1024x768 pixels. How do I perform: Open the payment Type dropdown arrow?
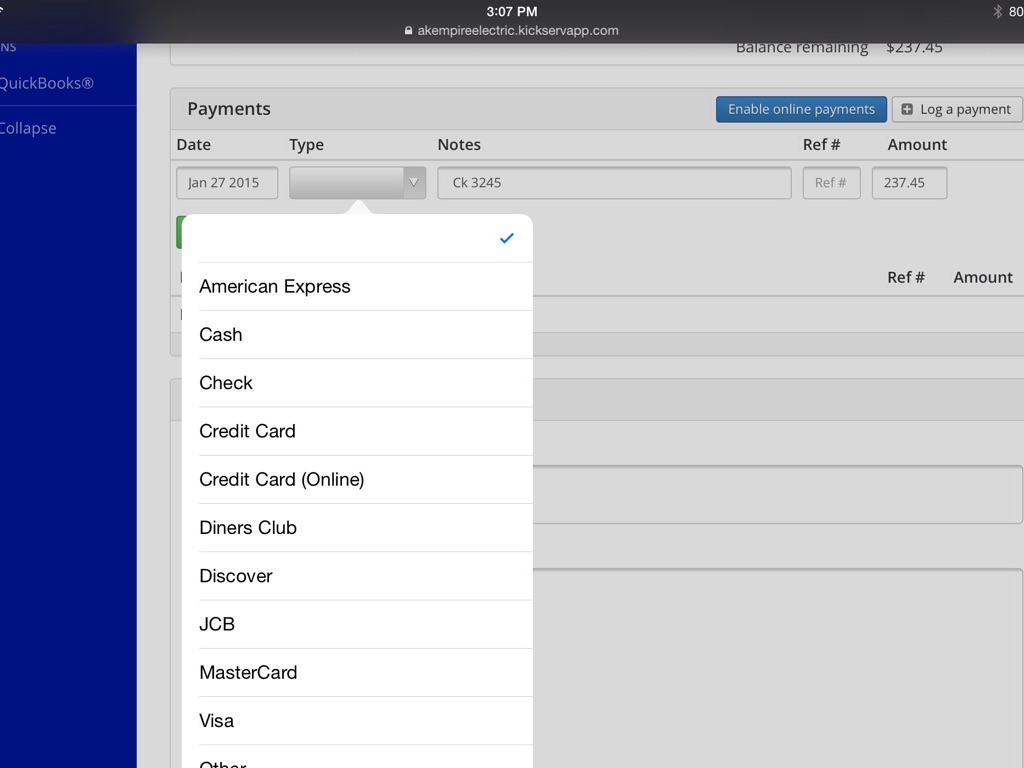coord(413,183)
